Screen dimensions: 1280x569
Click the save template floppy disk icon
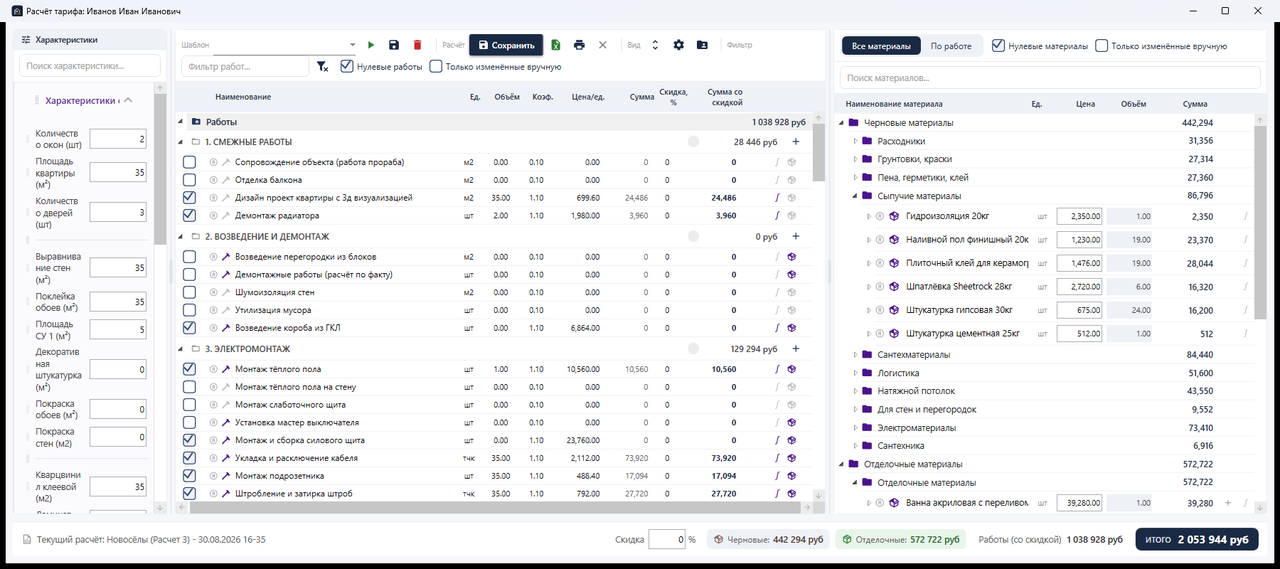point(394,45)
